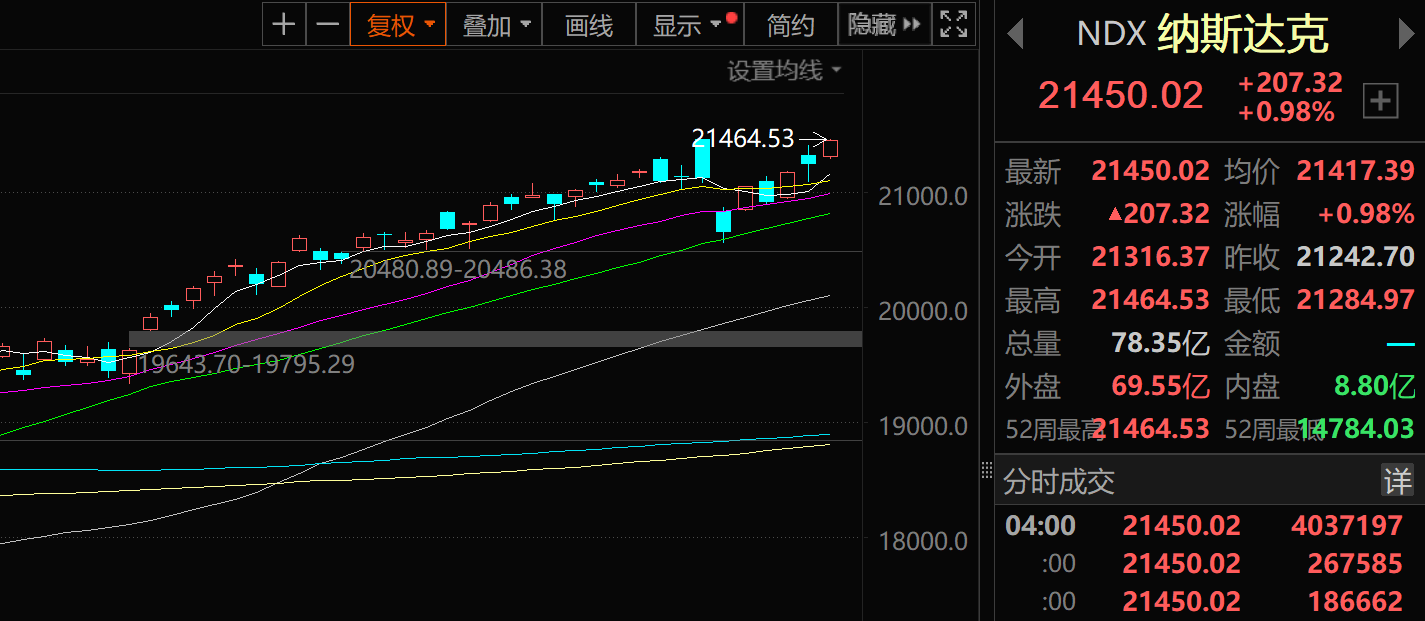Click the 分时成交 section header
Image resolution: width=1425 pixels, height=621 pixels.
click(1059, 482)
